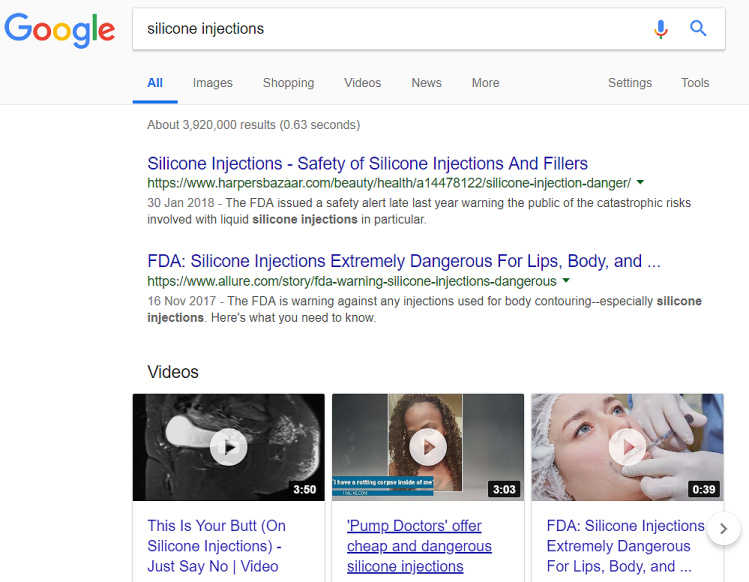The image size is (749, 582).
Task: Open 'Pump Doctors' offer cheap and dangerous link
Action: coord(419,546)
